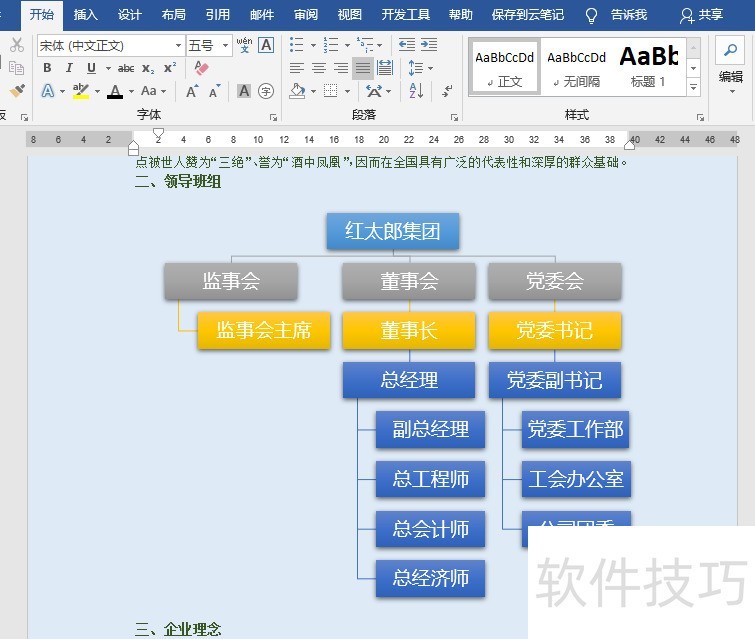755x639 pixels.
Task: Click the paragraph shading paint bucket
Action: tap(298, 91)
